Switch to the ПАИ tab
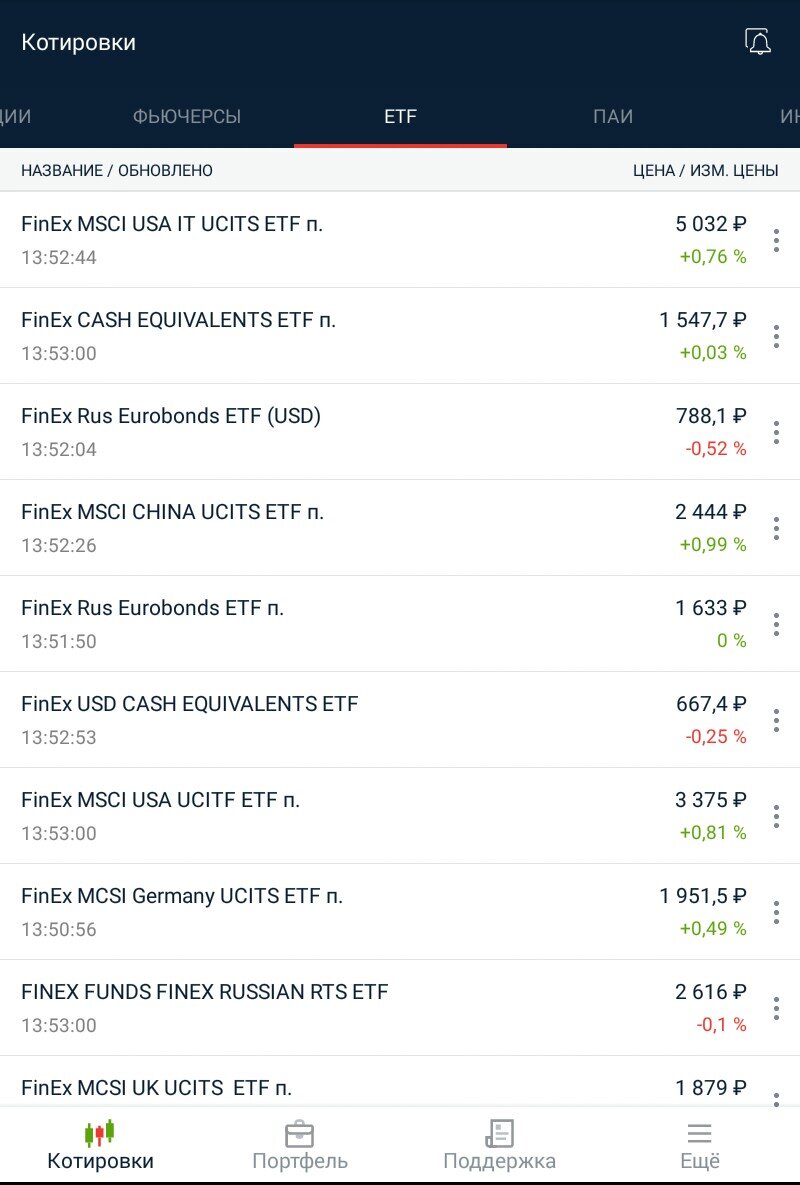The width and height of the screenshot is (800, 1185). coord(613,116)
